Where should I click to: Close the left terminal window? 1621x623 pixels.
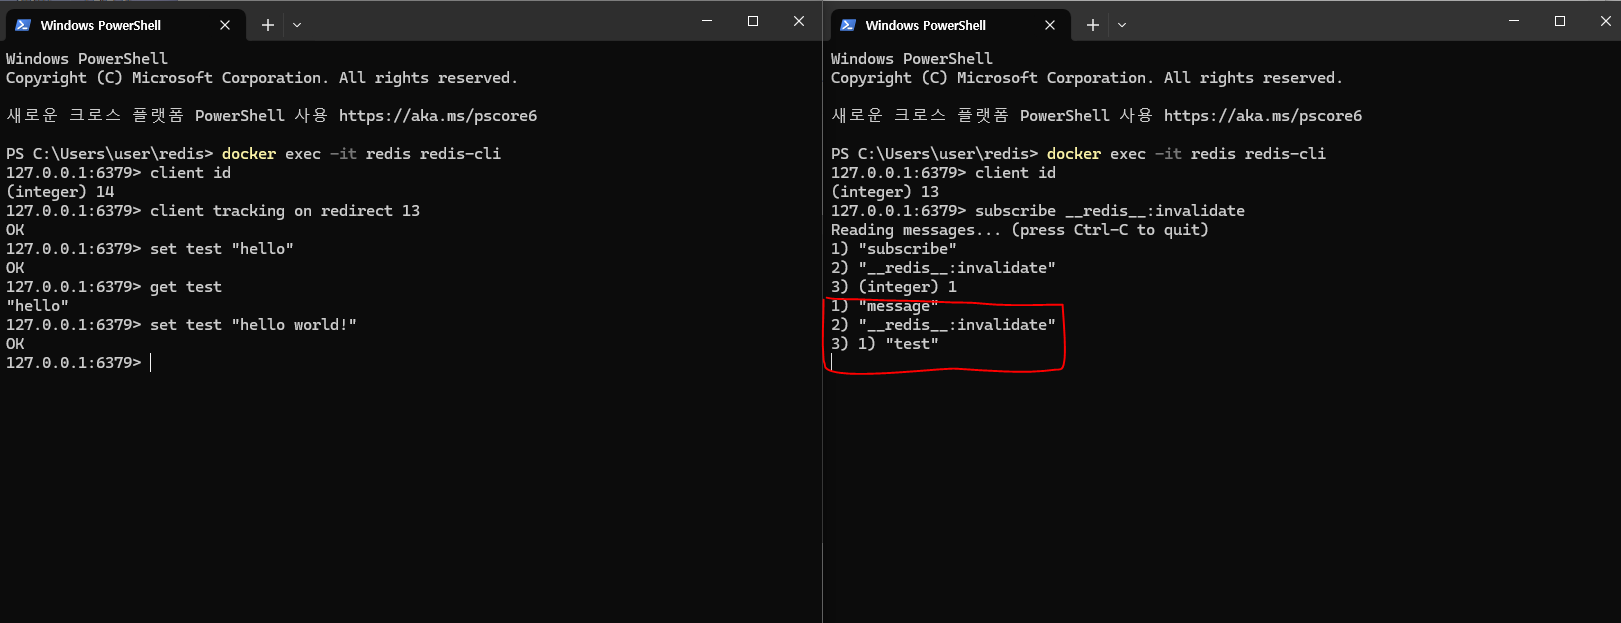(799, 21)
